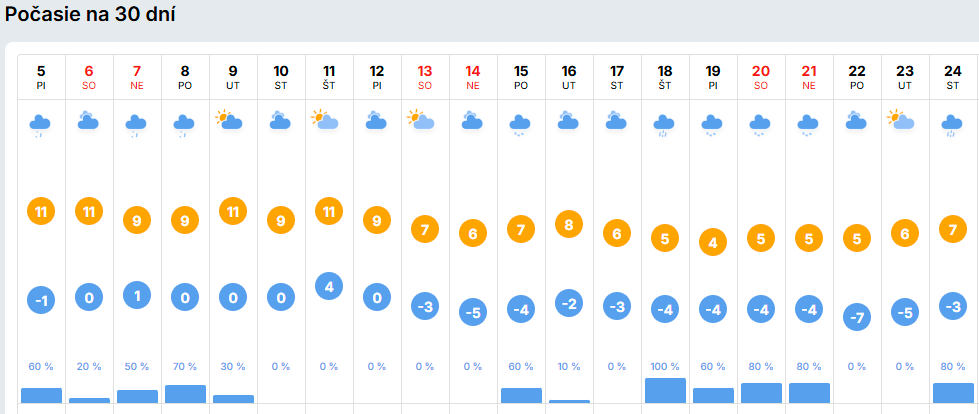Click the rain cloud icon for Friday 5
Viewport: 979px width, 414px height.
click(41, 124)
